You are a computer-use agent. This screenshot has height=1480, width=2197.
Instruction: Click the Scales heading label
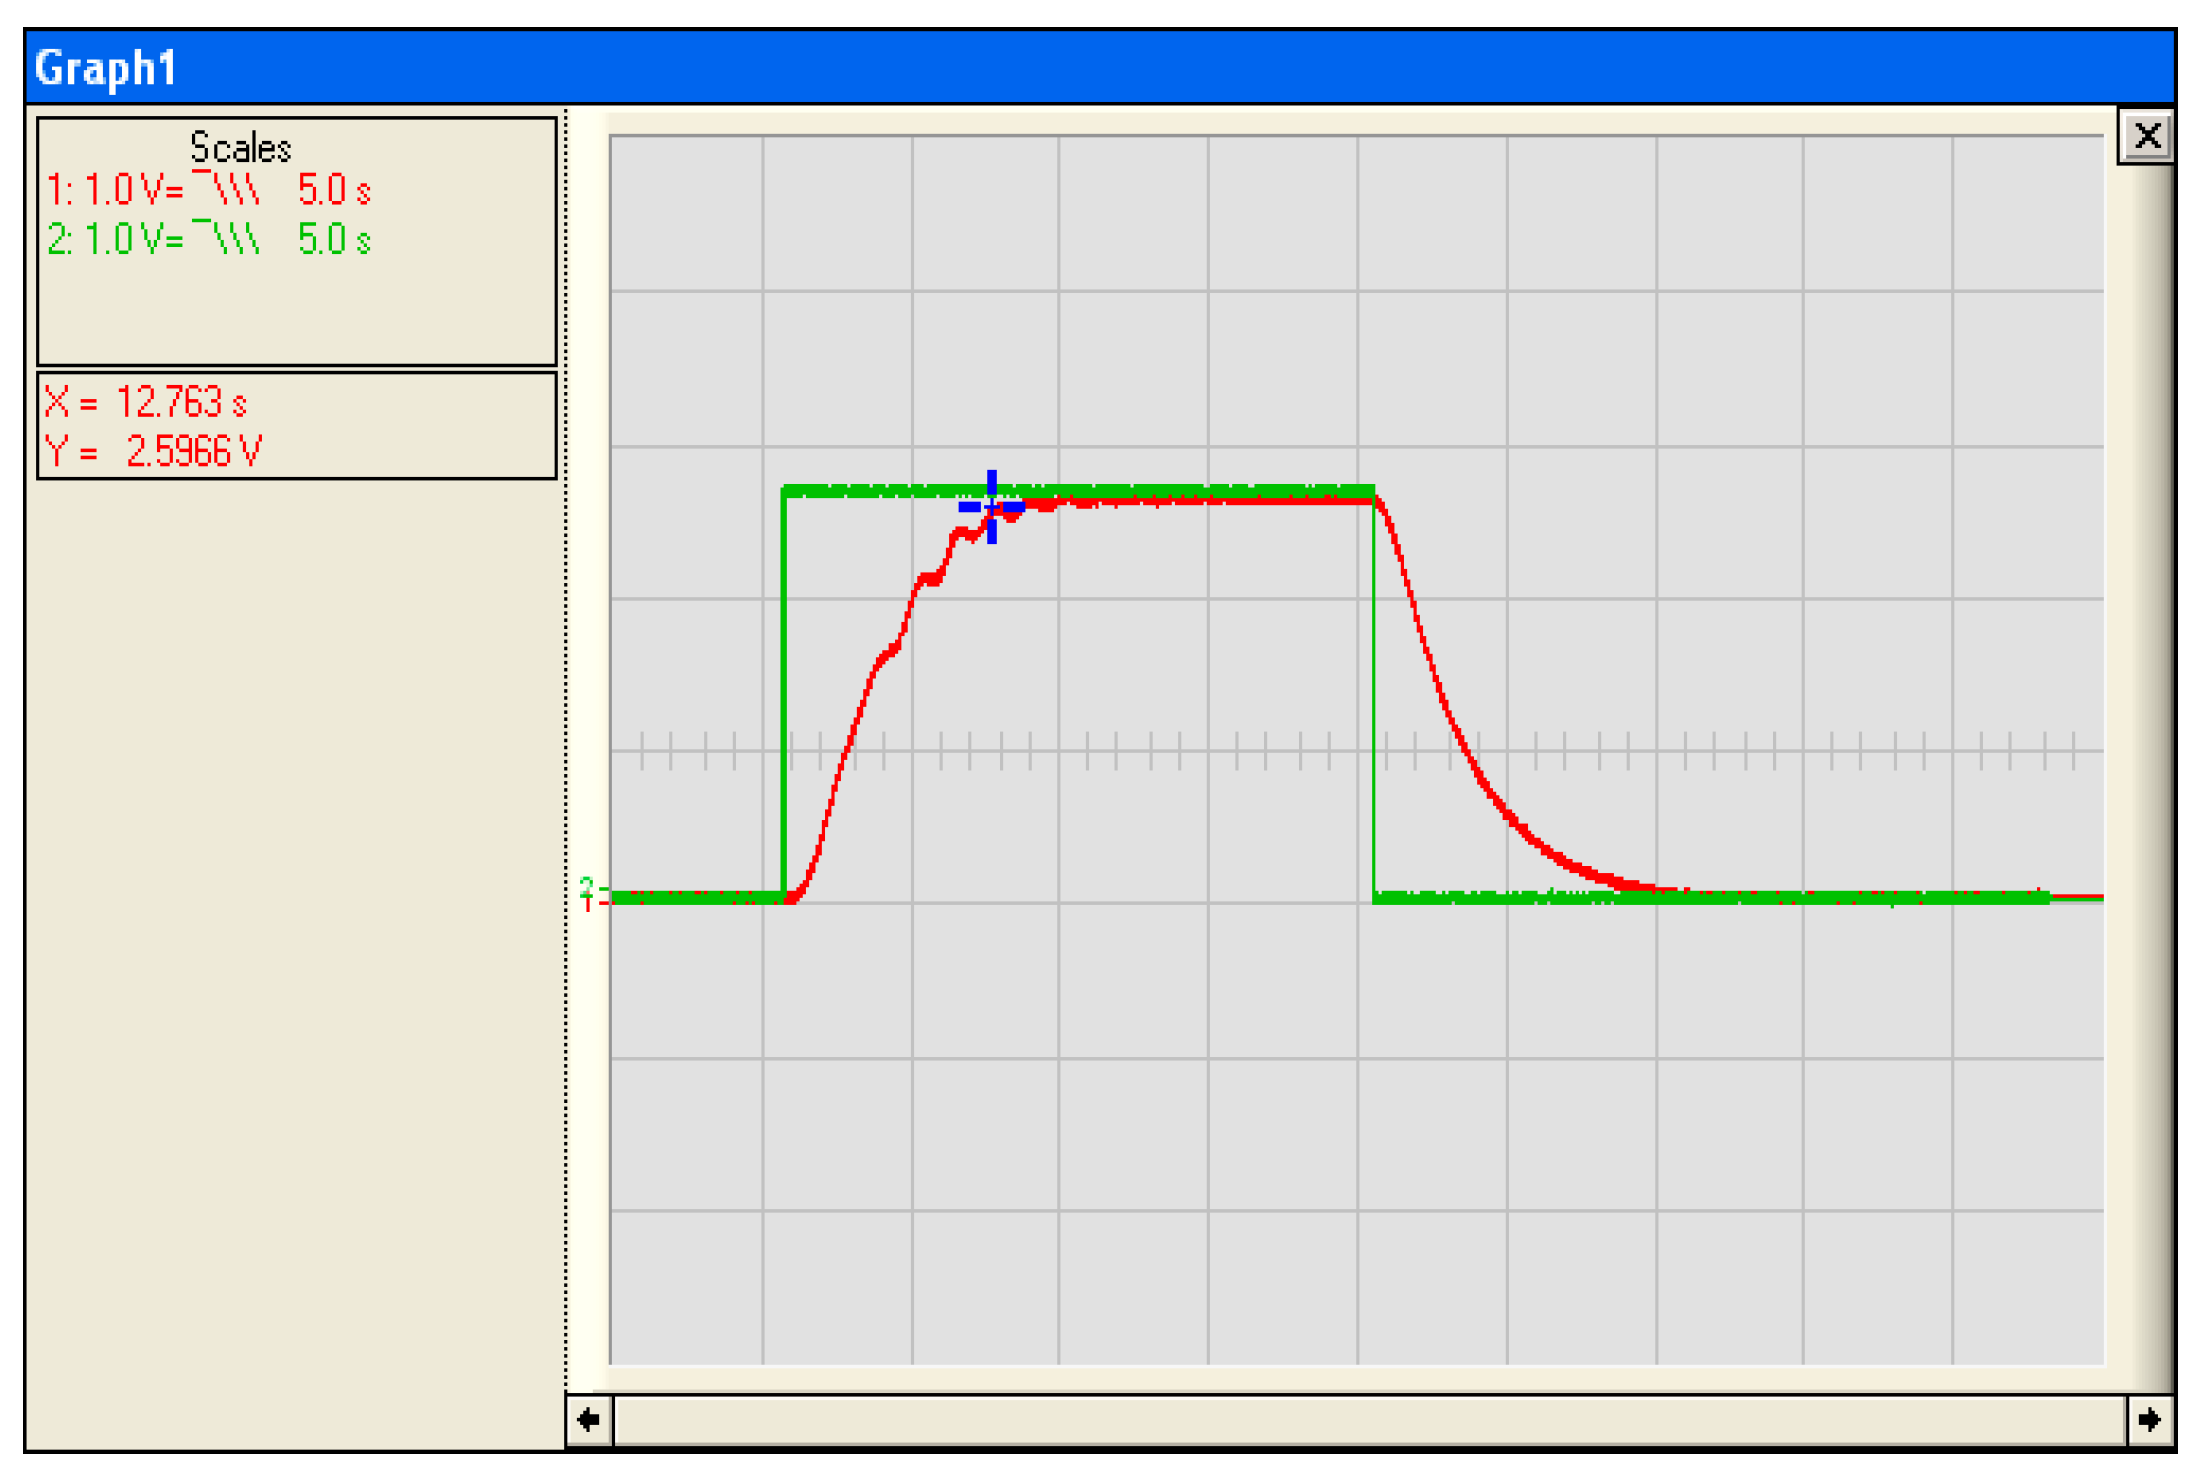pos(240,148)
